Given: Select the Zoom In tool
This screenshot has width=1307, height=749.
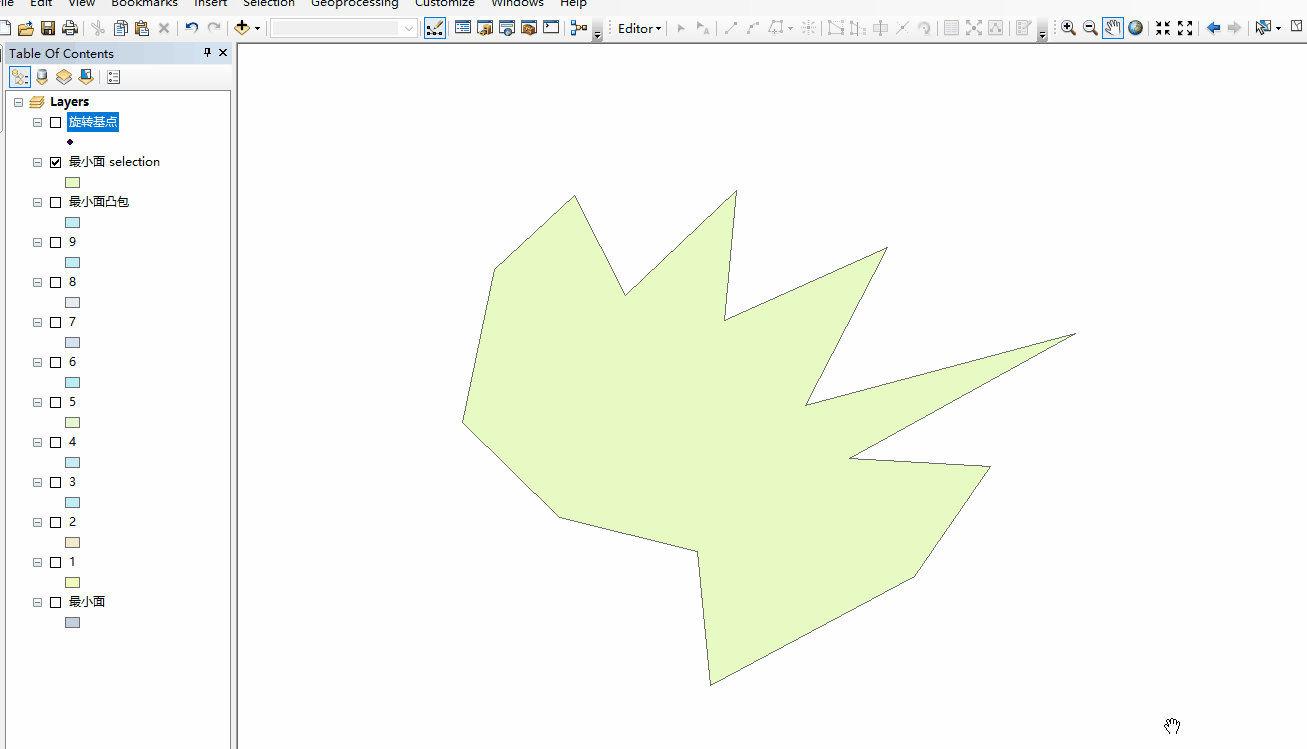Looking at the screenshot, I should (1069, 28).
